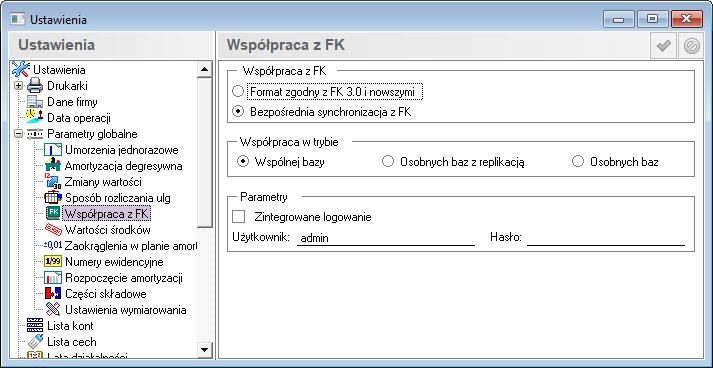Image resolution: width=713 pixels, height=368 pixels.
Task: Select Zaokrąglenia w planie amort item
Action: pos(131,246)
